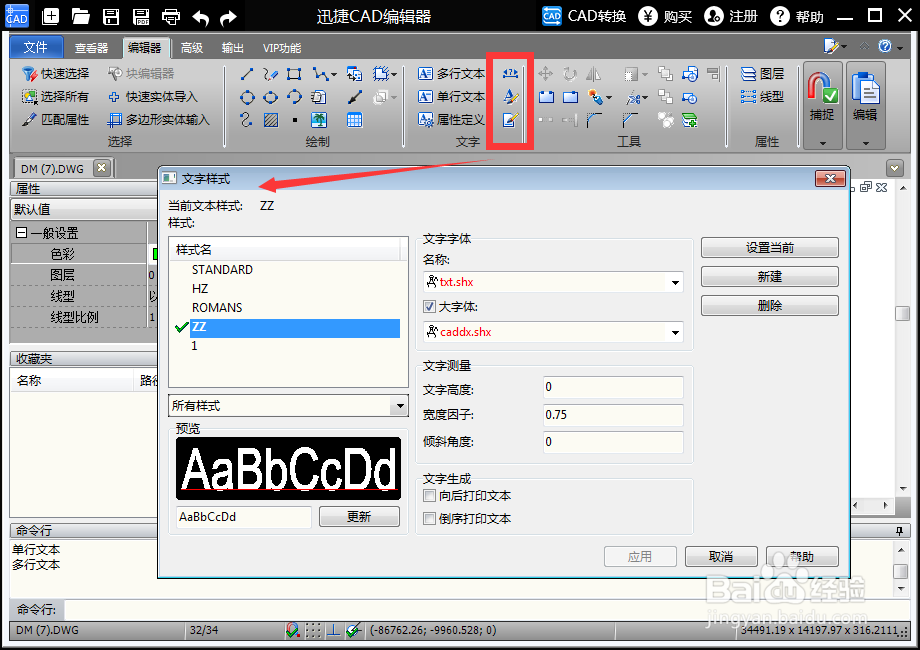Open the Attribute Definition (属性定义) tool
Screen dimensions: 920x650
pos(450,120)
